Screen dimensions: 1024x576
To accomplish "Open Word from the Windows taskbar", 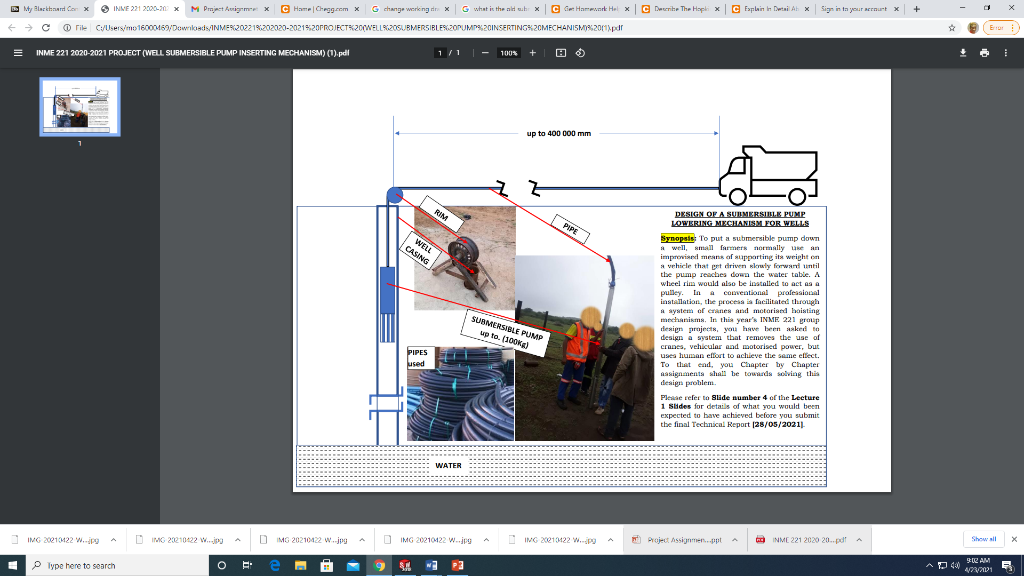I will [431, 565].
